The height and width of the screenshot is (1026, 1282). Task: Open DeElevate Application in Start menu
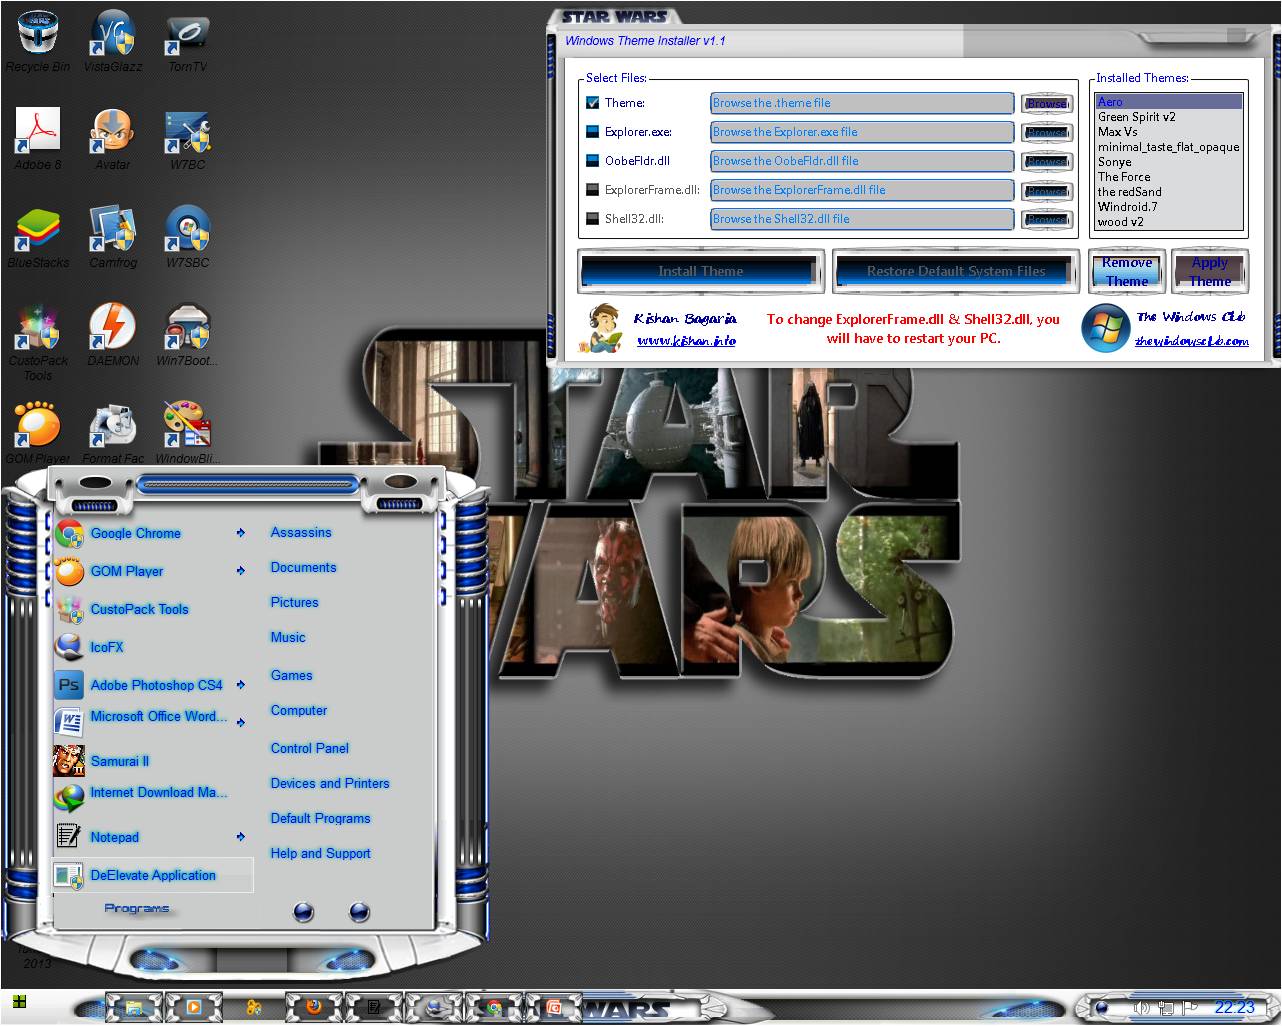click(x=153, y=875)
